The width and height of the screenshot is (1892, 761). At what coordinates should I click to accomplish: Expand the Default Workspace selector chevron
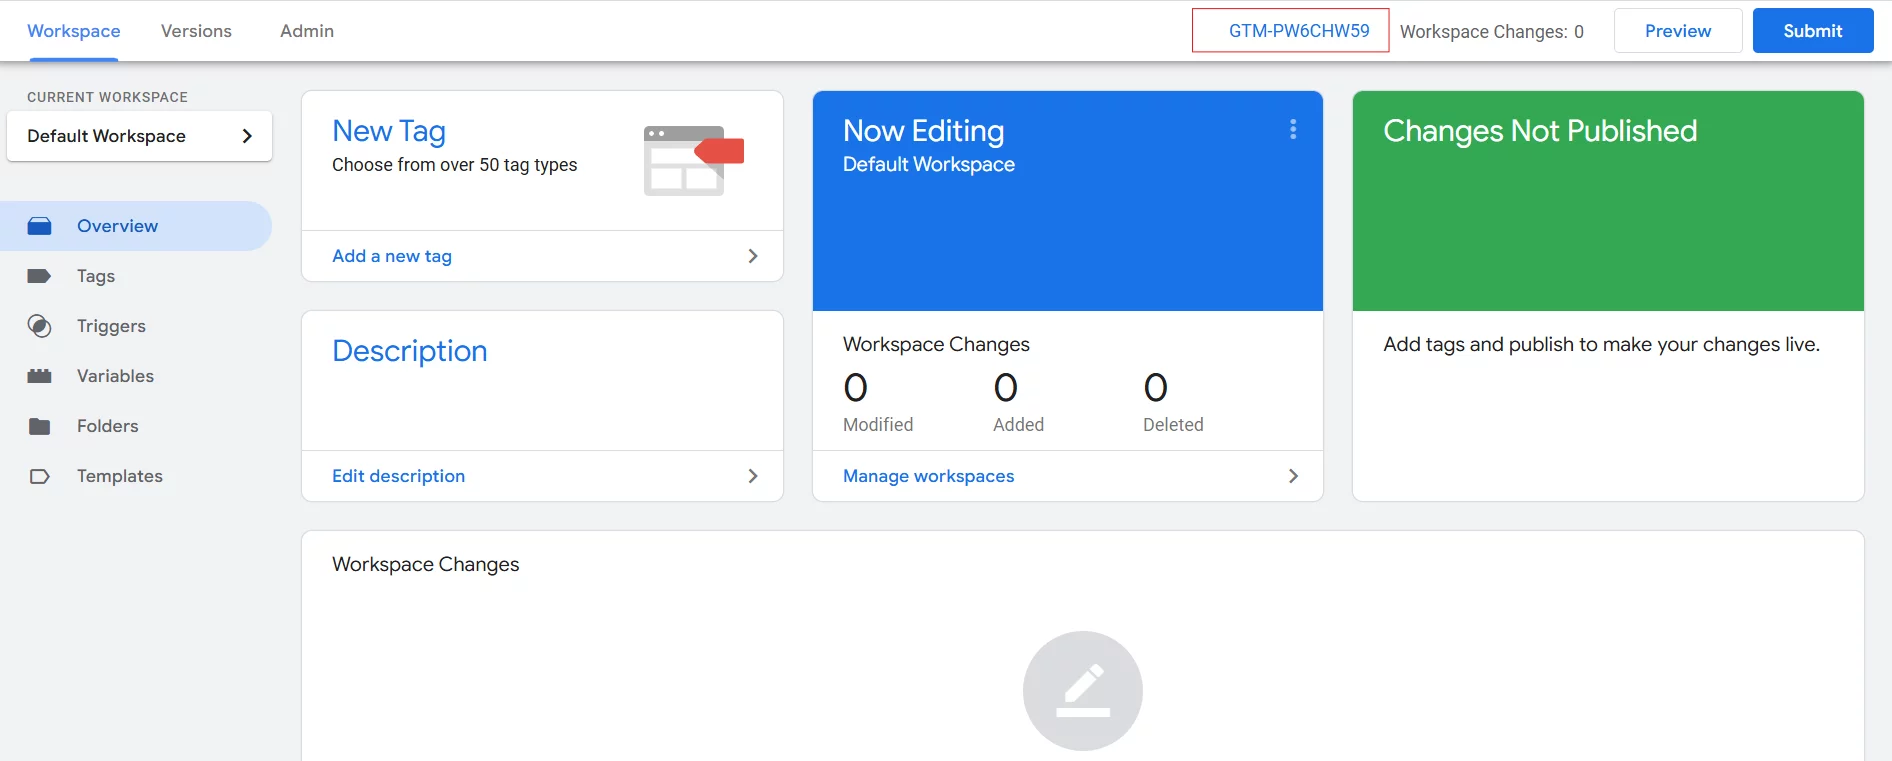(247, 136)
